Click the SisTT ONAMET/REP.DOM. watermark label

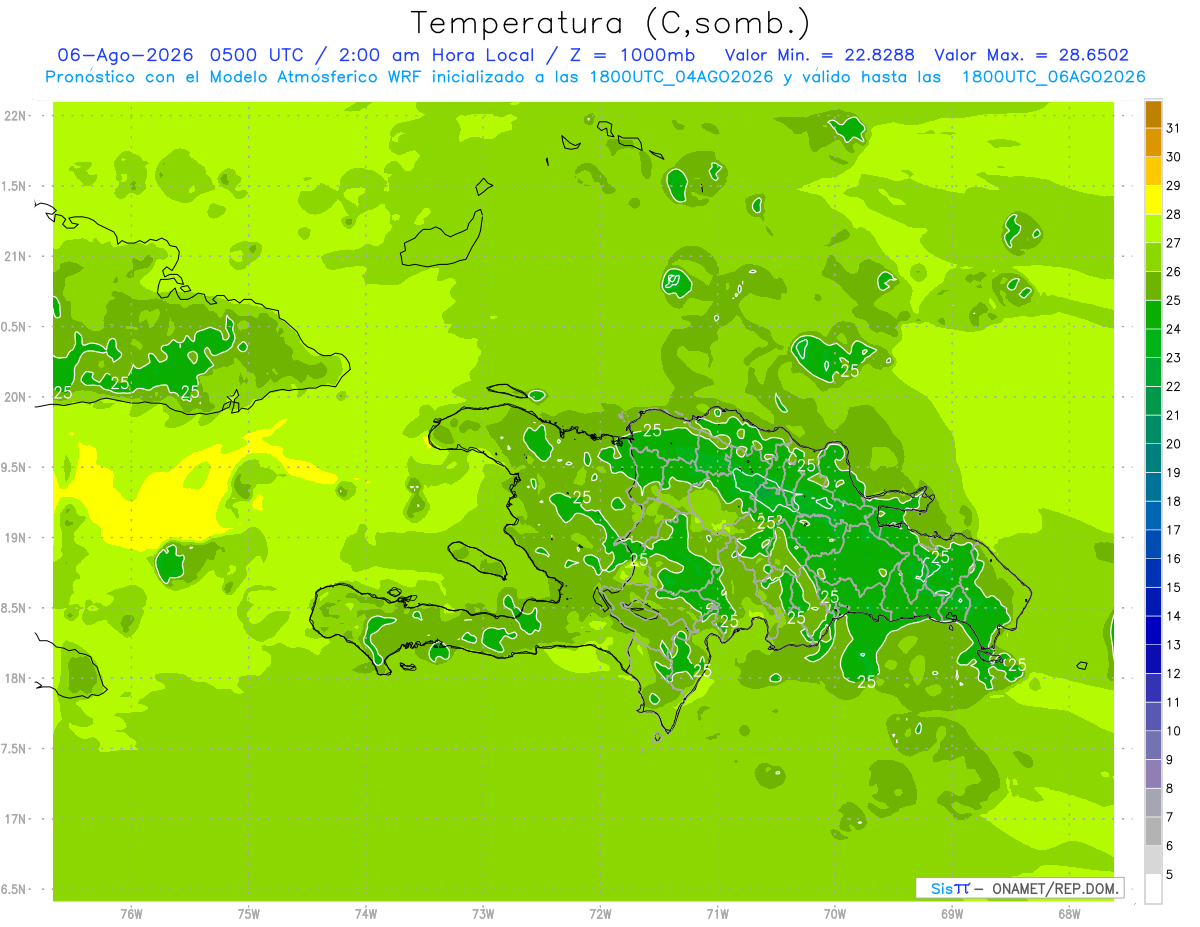tap(1019, 888)
